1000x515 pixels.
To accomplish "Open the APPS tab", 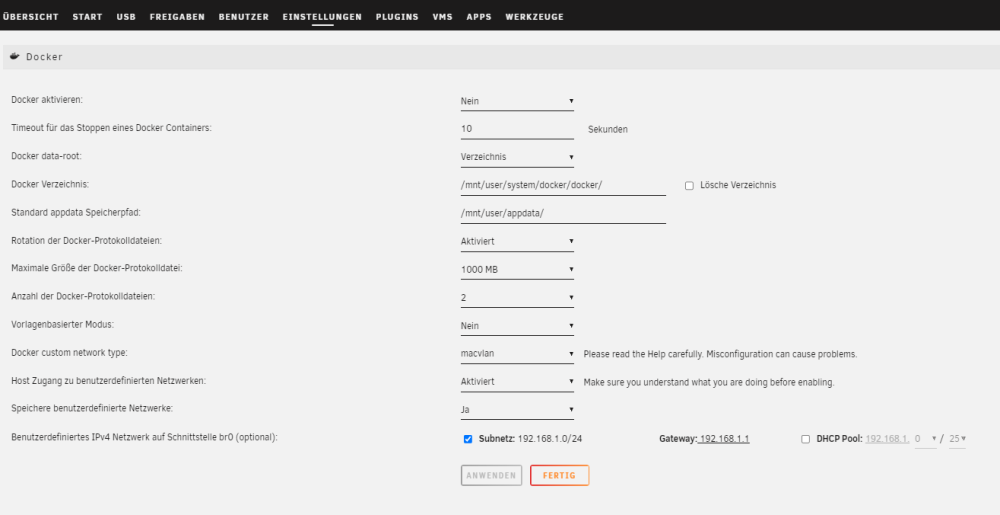I will (479, 17).
